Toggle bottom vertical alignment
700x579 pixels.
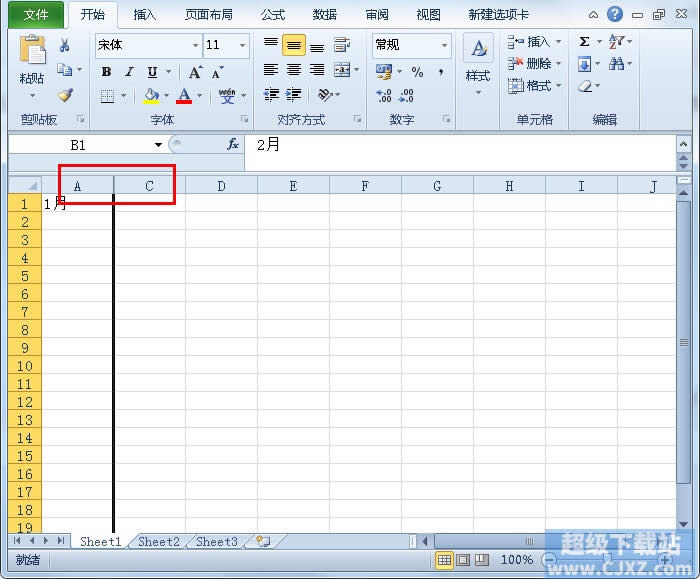pos(317,46)
